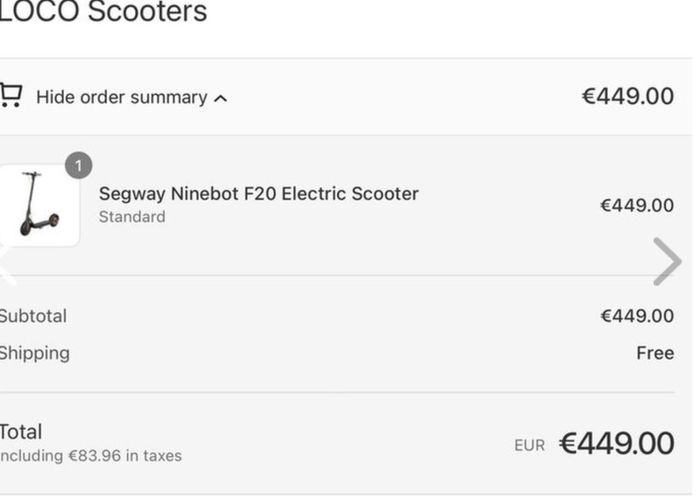Click the including €83.96 in taxes note
The image size is (700, 504).
click(x=91, y=456)
